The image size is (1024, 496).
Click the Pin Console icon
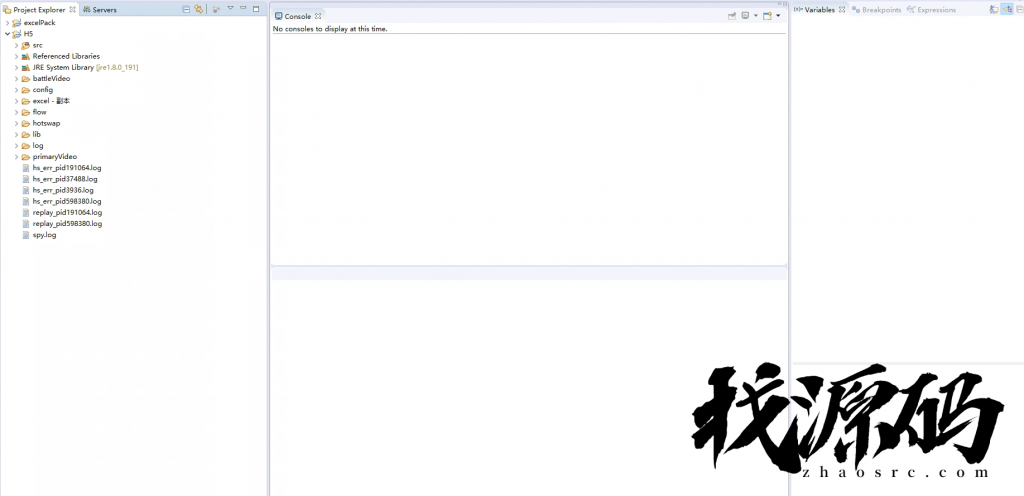pyautogui.click(x=732, y=16)
